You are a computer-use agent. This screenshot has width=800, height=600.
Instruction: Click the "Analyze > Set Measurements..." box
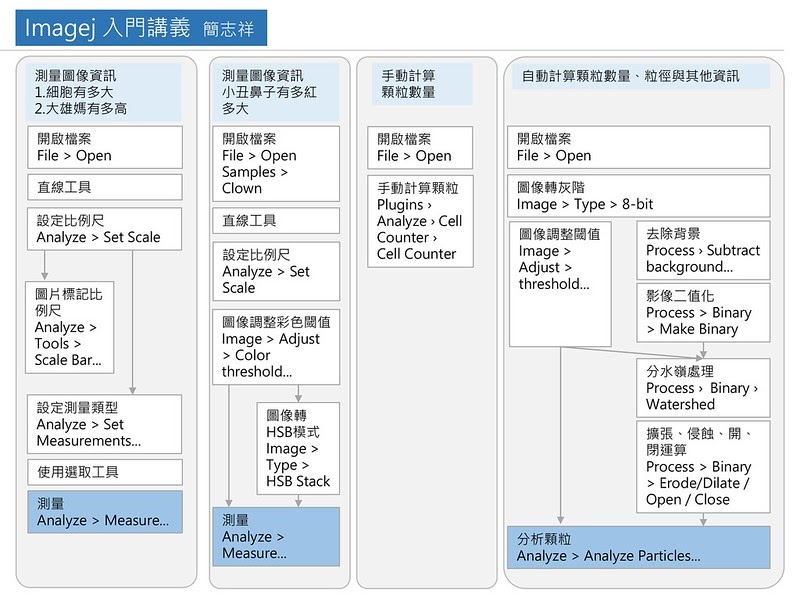pos(105,424)
